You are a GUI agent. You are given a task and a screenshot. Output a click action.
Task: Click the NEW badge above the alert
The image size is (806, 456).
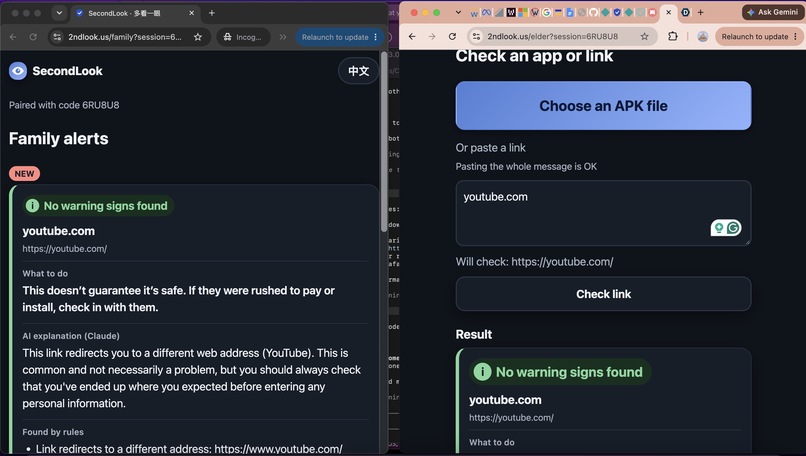coord(24,174)
